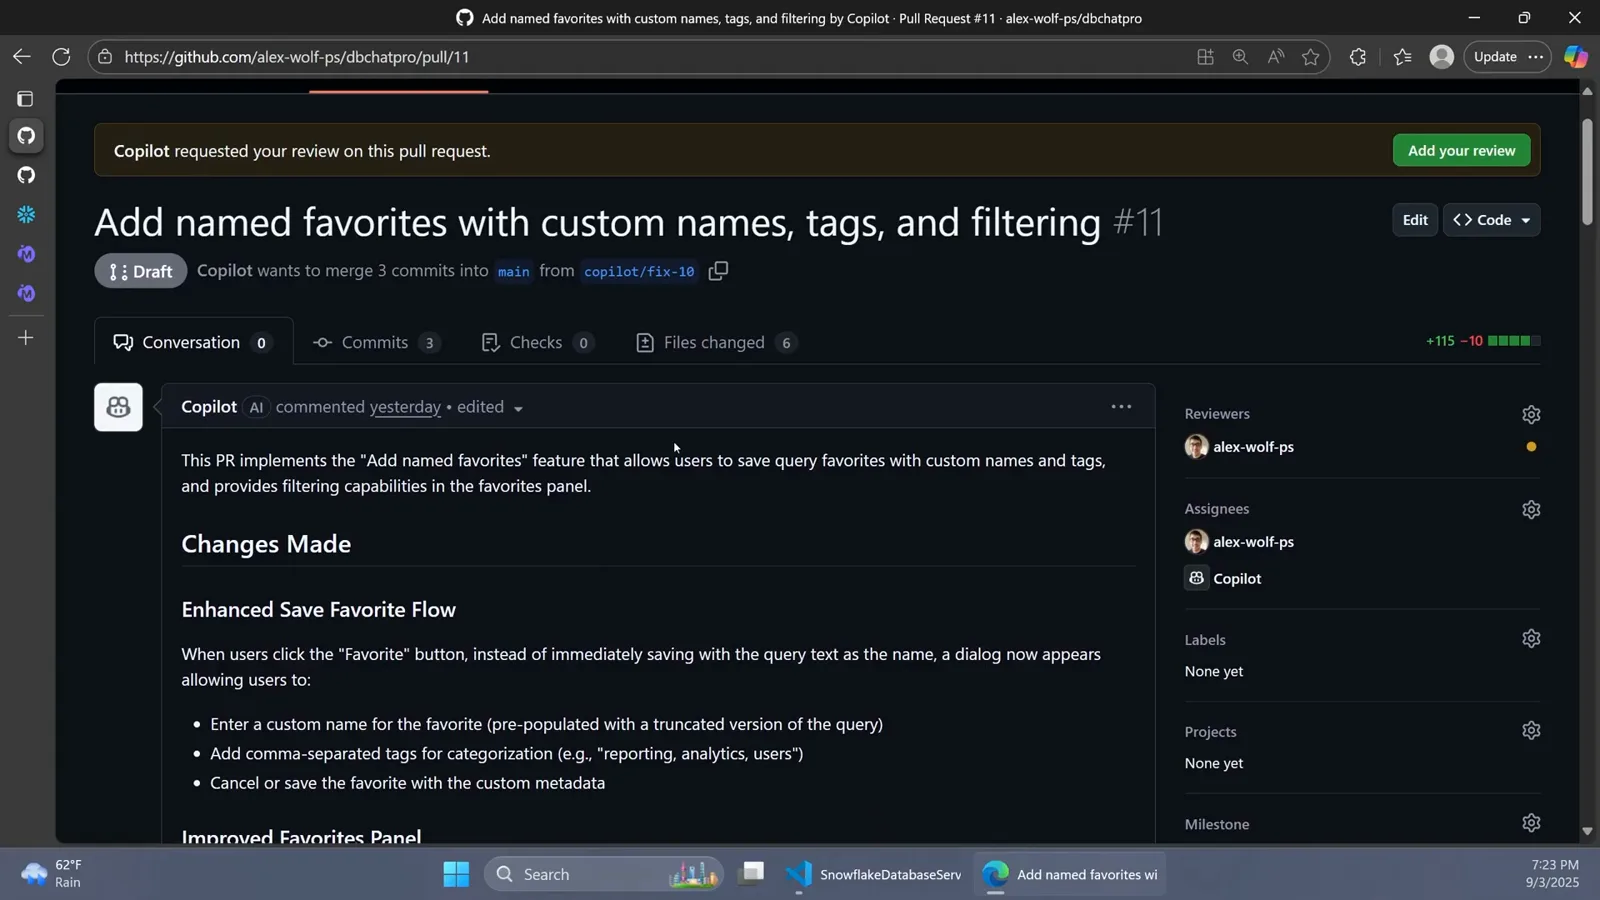Open the task view taskbar icon
The image size is (1600, 900).
(752, 874)
